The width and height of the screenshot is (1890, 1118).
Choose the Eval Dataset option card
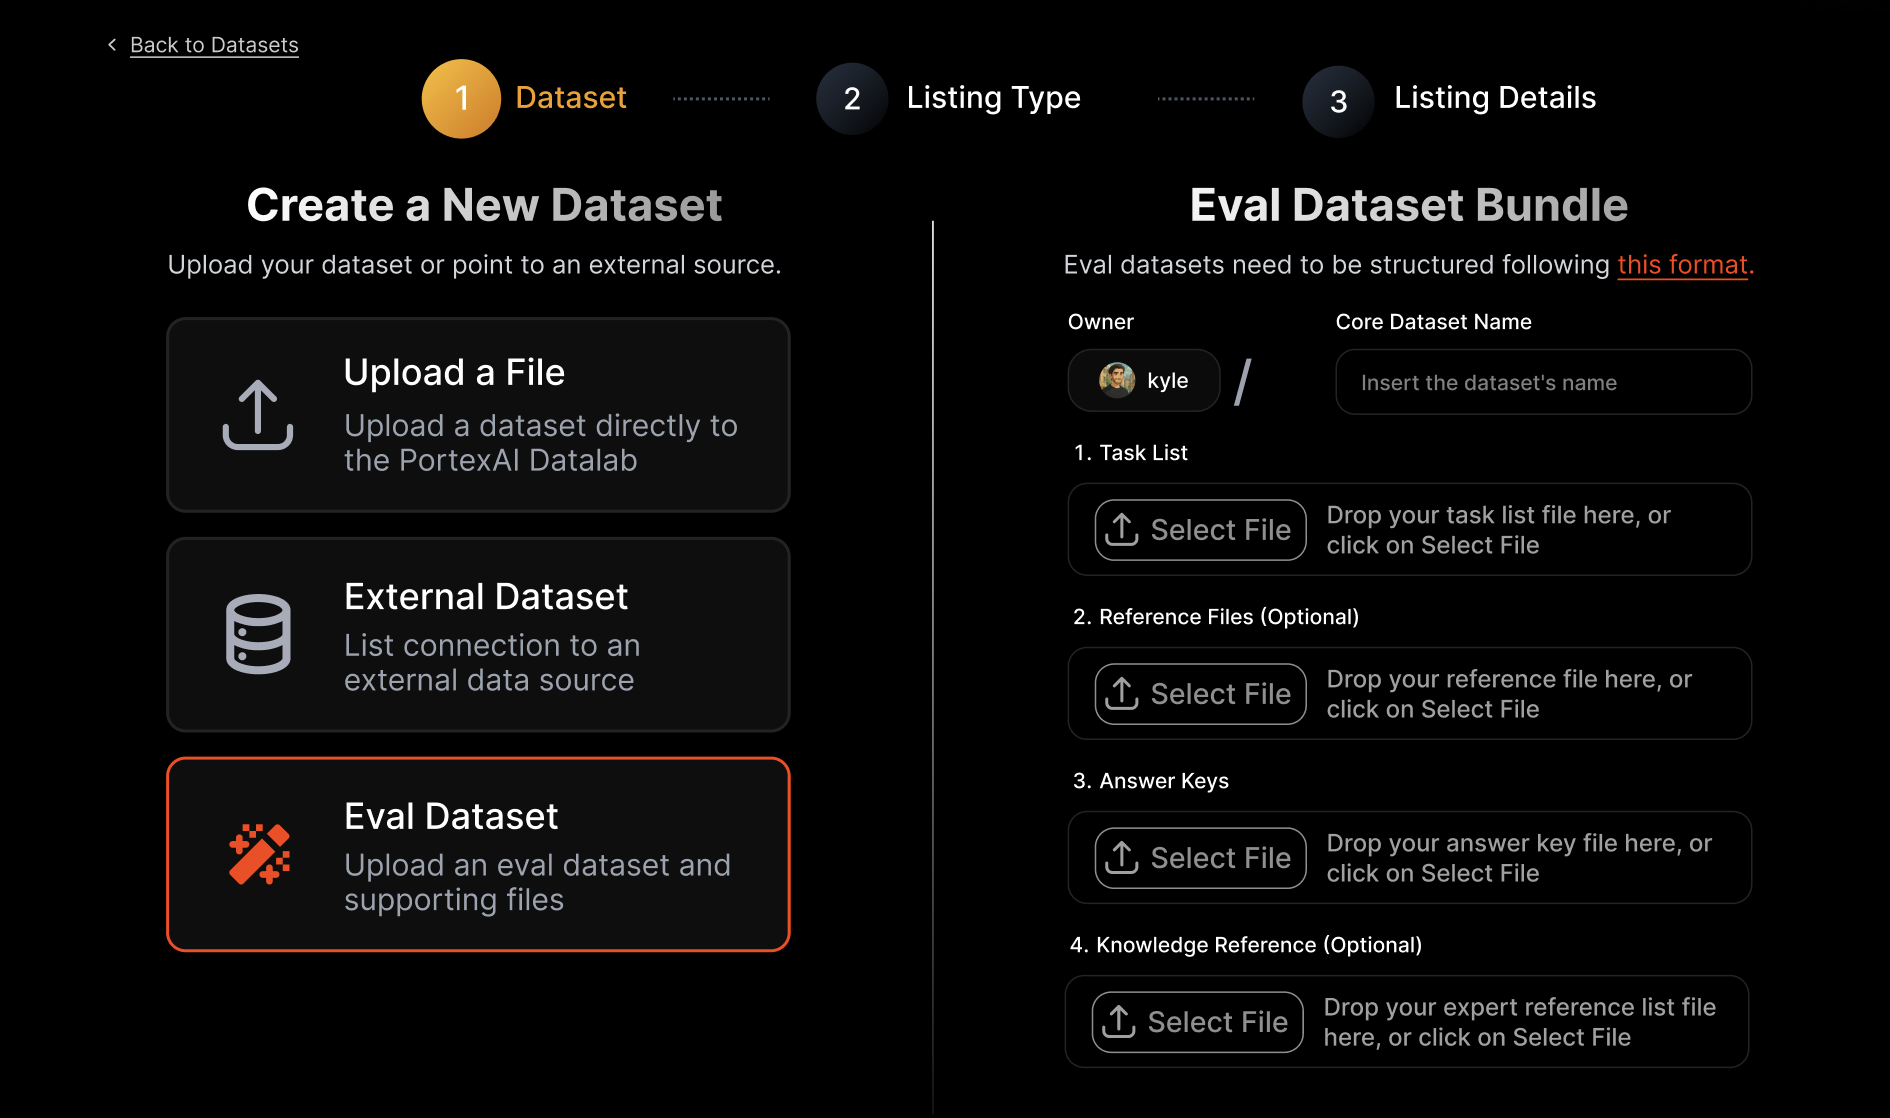[478, 854]
